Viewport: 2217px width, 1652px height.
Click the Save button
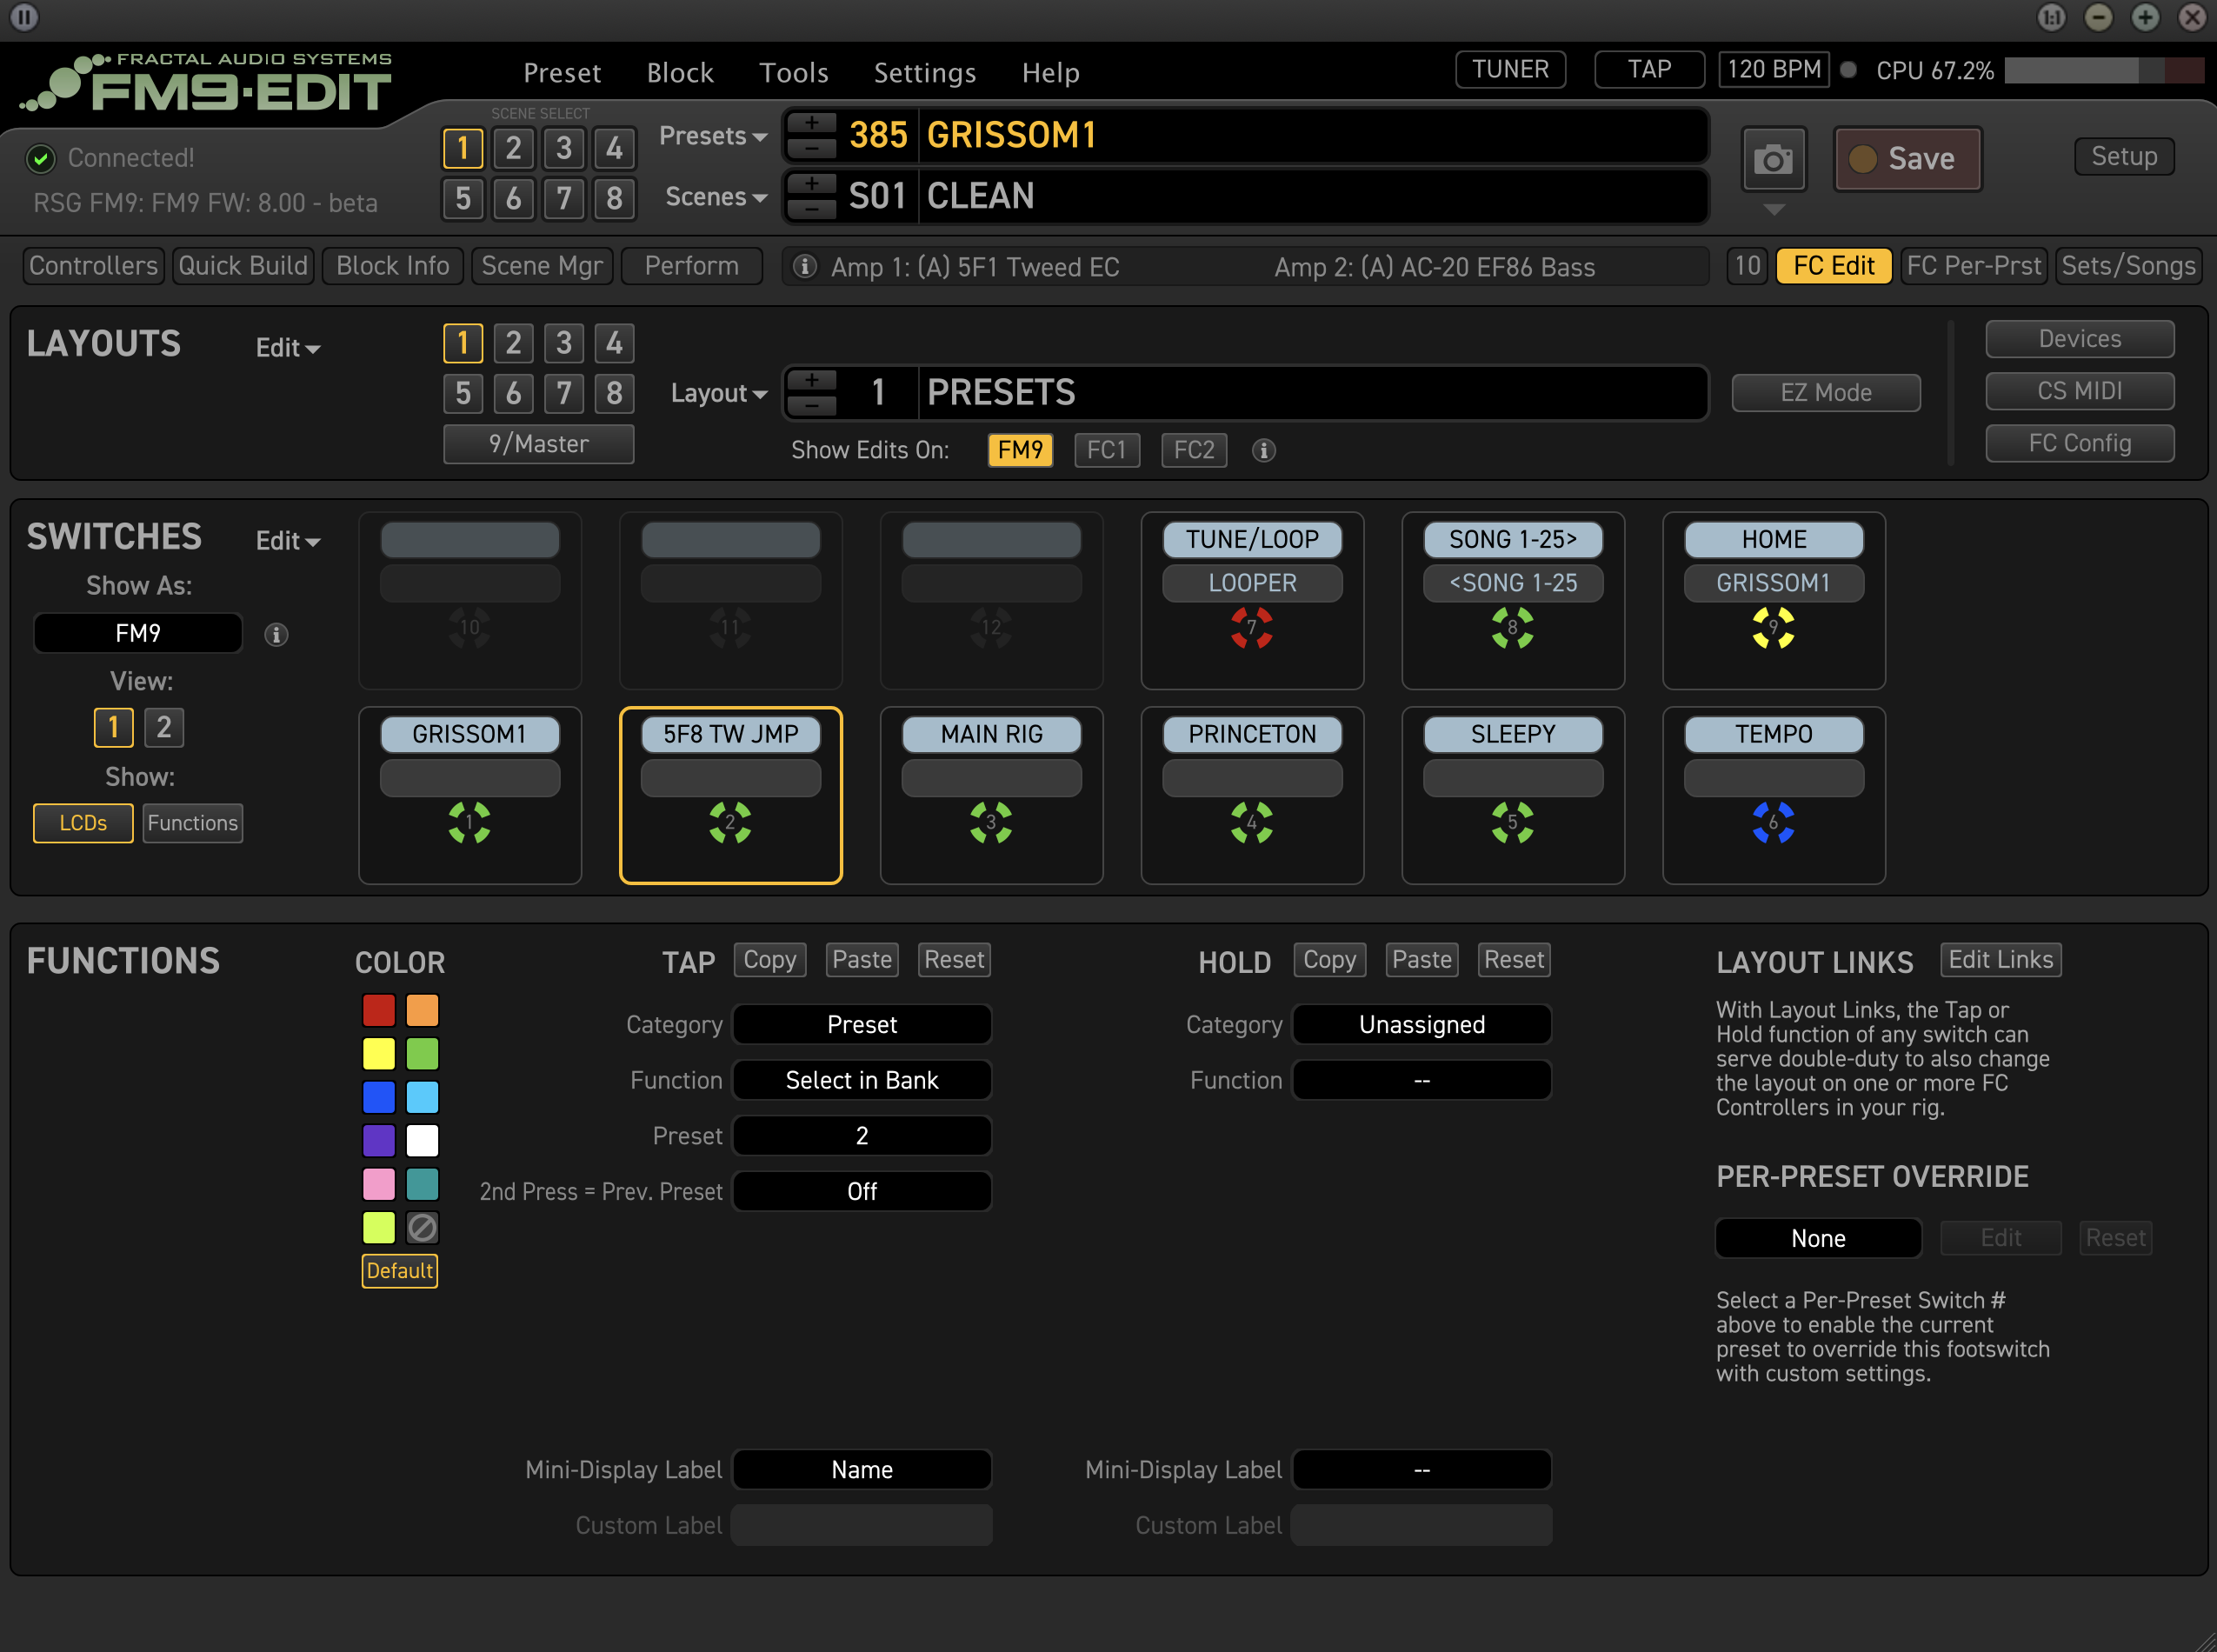pos(1907,159)
